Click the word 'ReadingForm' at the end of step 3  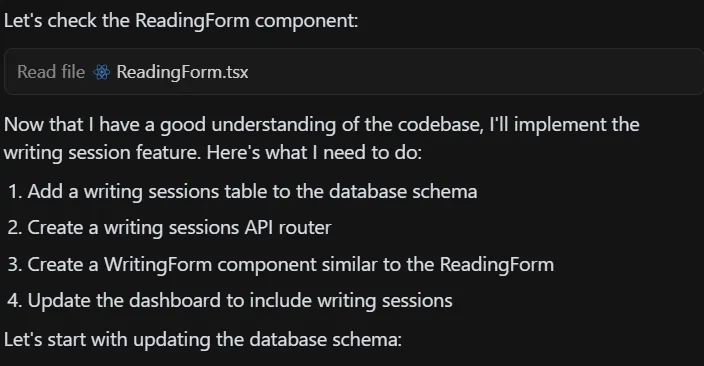click(x=497, y=265)
